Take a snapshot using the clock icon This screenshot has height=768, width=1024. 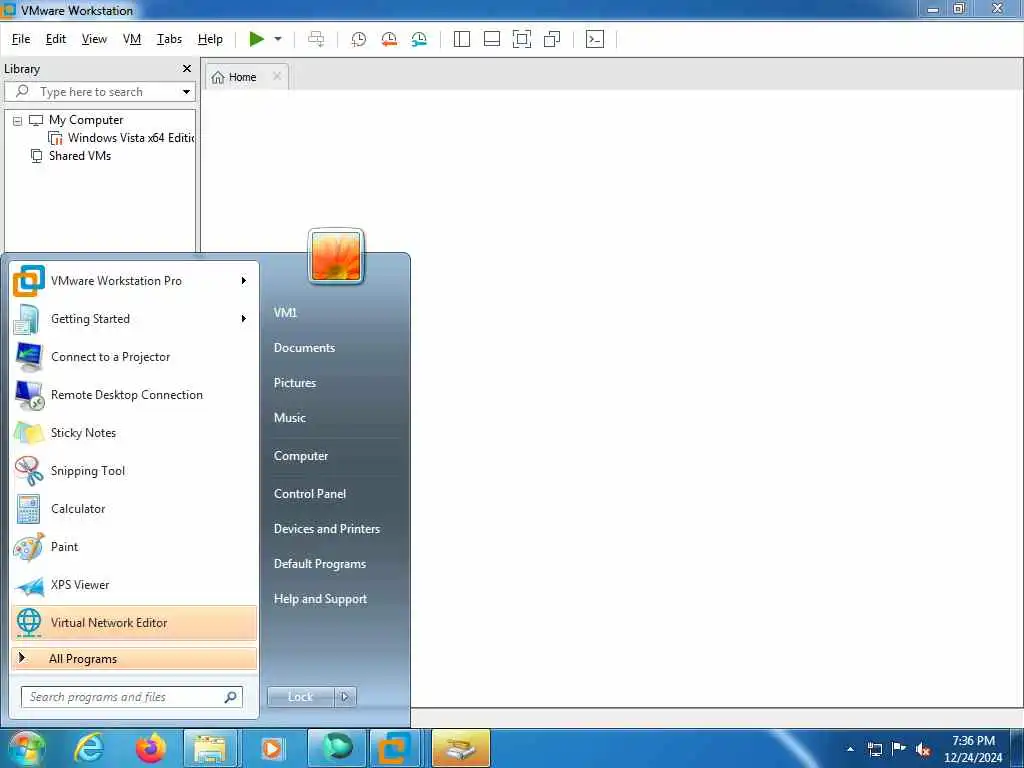pos(359,39)
